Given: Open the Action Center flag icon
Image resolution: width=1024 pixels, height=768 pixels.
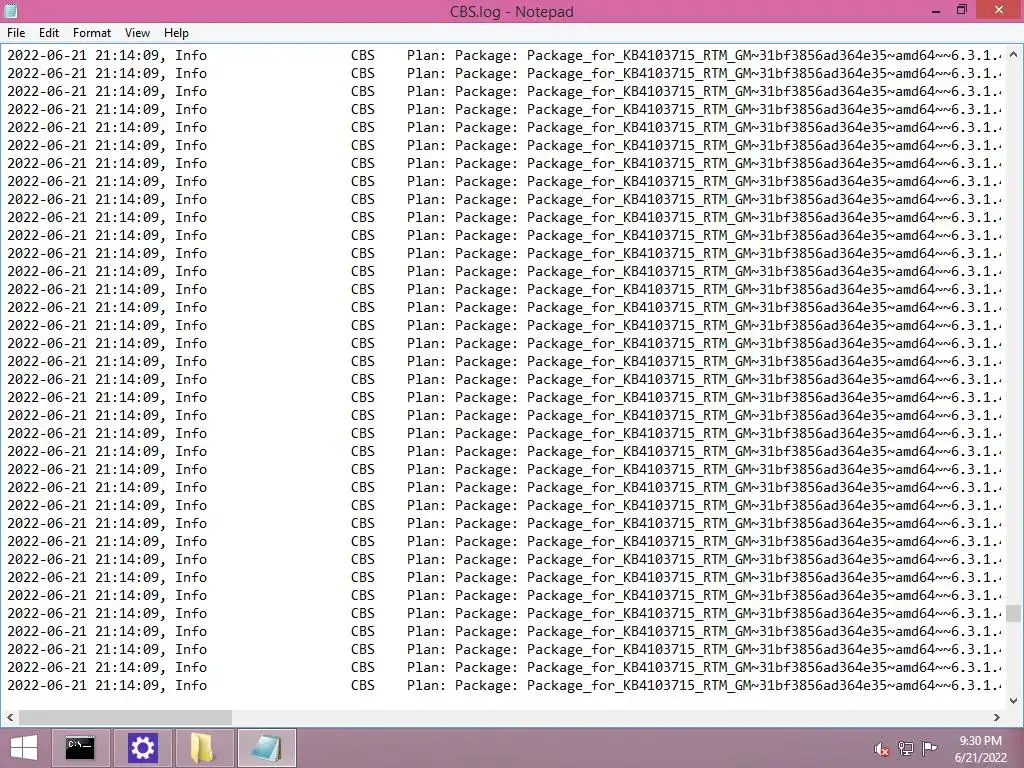Looking at the screenshot, I should [x=929, y=748].
